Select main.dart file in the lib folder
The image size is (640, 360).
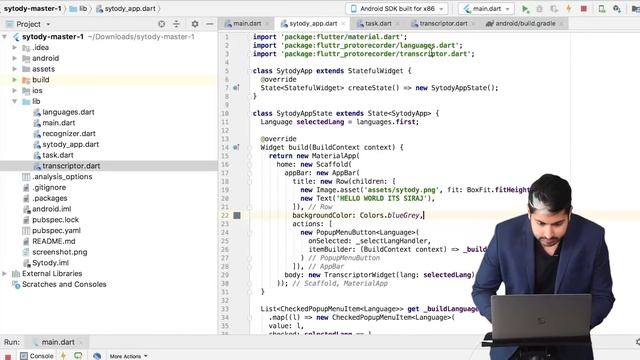click(x=59, y=123)
